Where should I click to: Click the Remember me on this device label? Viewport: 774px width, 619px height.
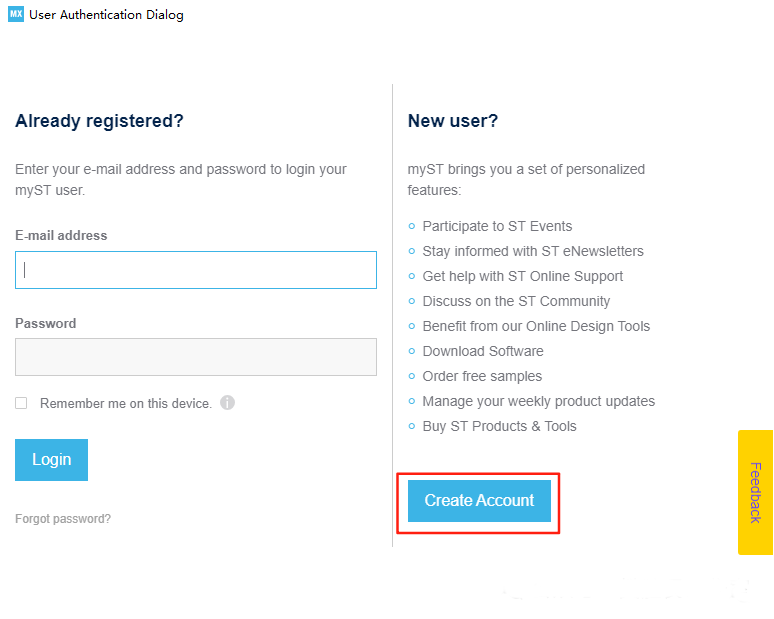[126, 404]
